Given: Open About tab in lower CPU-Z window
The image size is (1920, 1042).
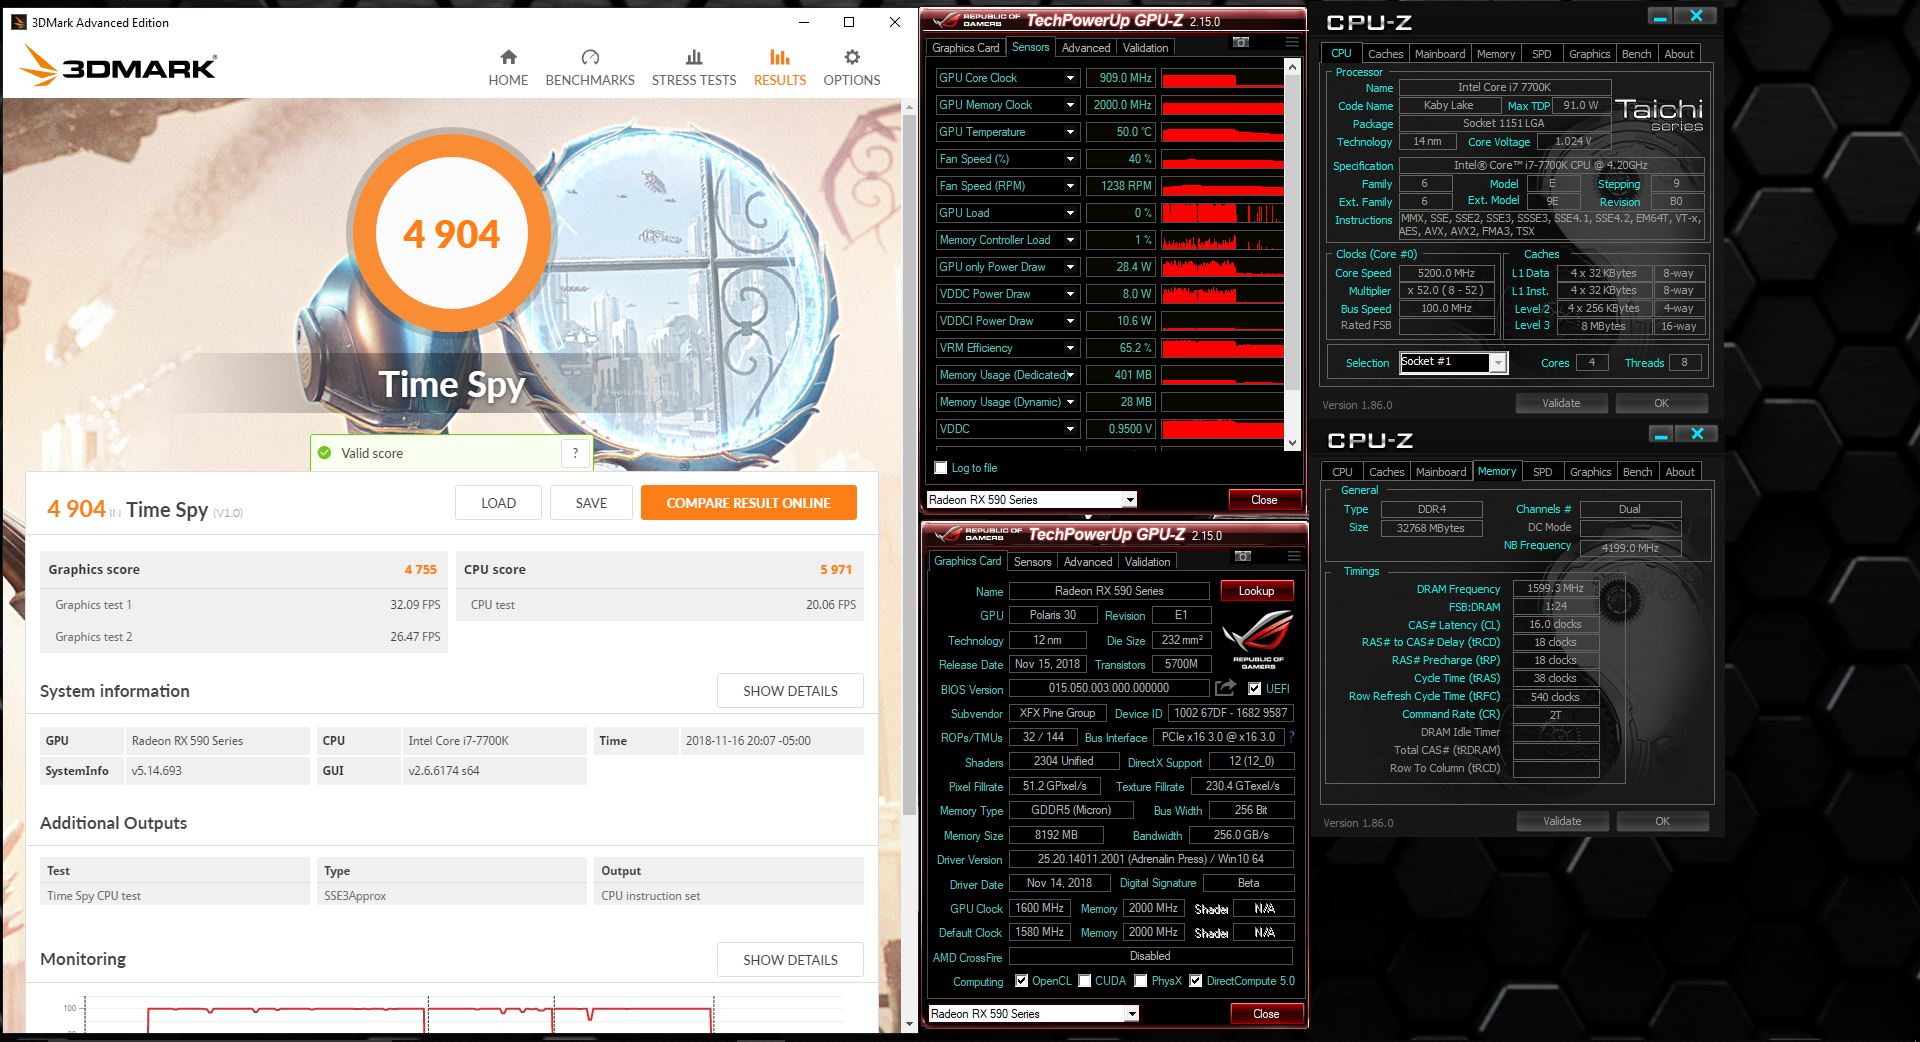Looking at the screenshot, I should click(1680, 472).
